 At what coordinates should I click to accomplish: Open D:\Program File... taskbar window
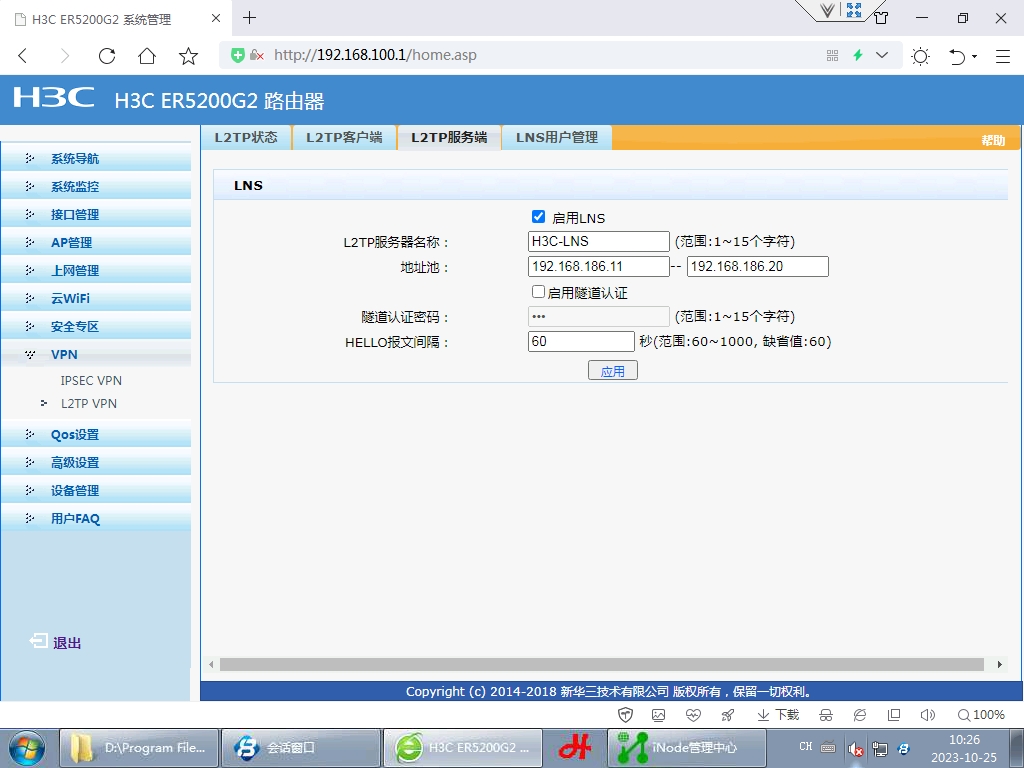(139, 748)
